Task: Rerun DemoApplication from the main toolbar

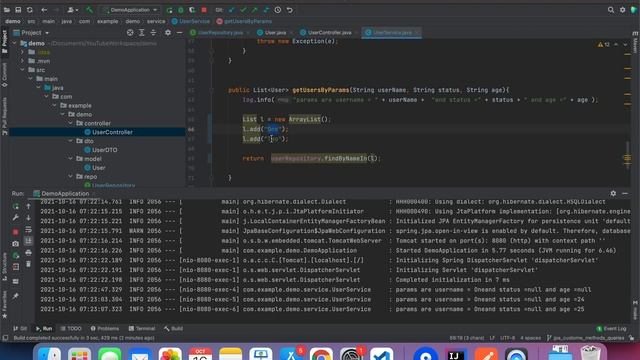Action: (x=169, y=10)
